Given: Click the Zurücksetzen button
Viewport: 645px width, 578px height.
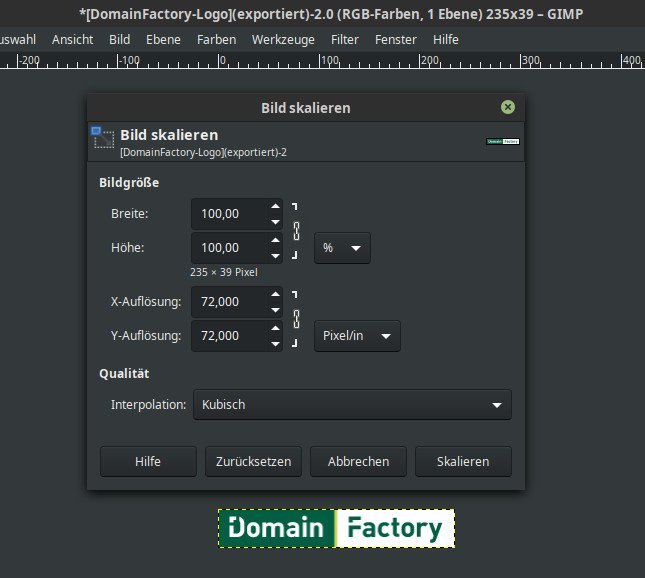Looking at the screenshot, I should pos(253,462).
